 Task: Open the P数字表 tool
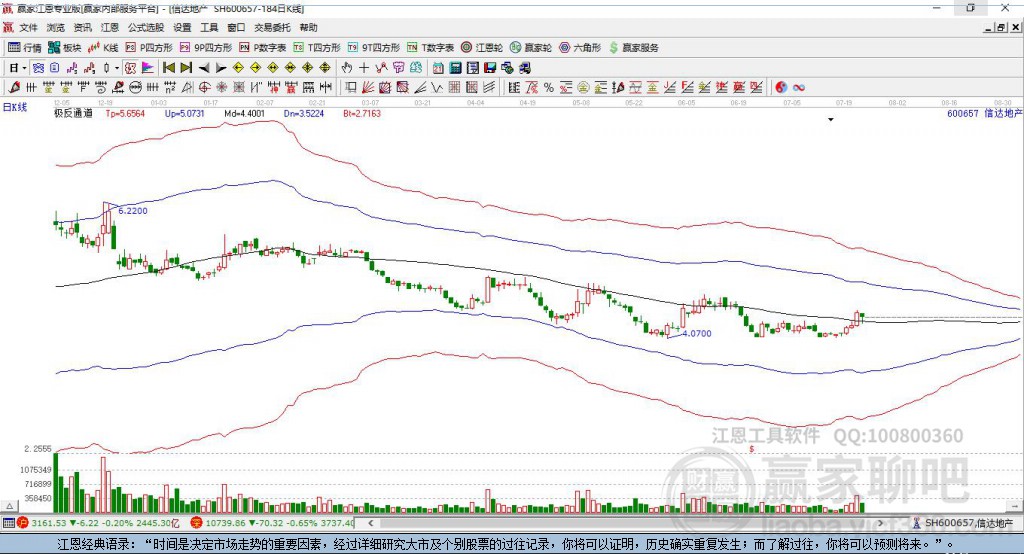tap(263, 48)
